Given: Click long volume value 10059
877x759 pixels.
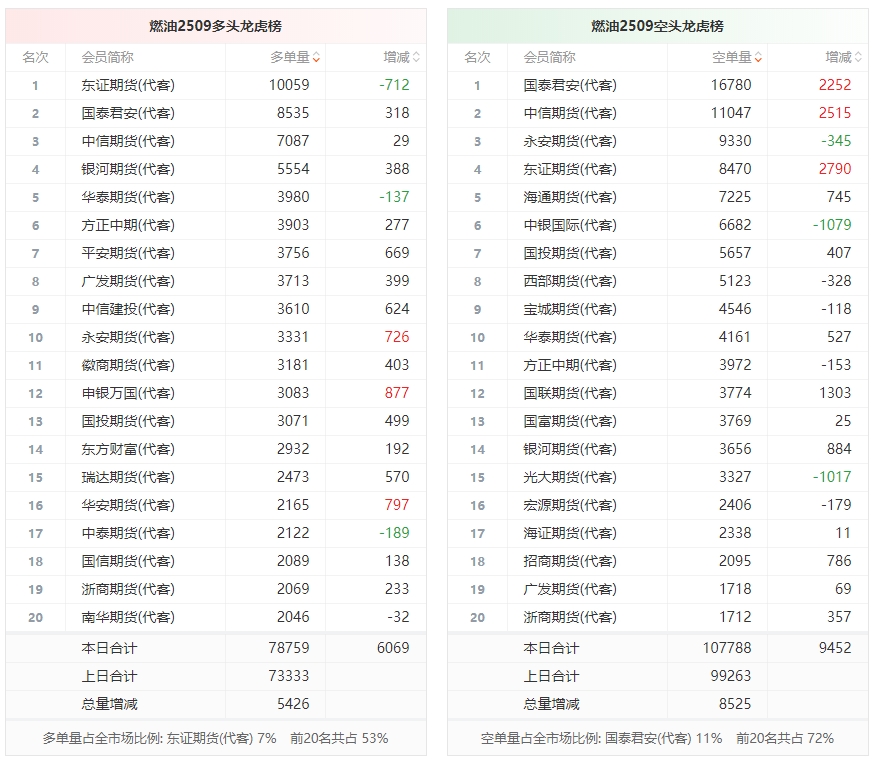Looking at the screenshot, I should pyautogui.click(x=289, y=85).
